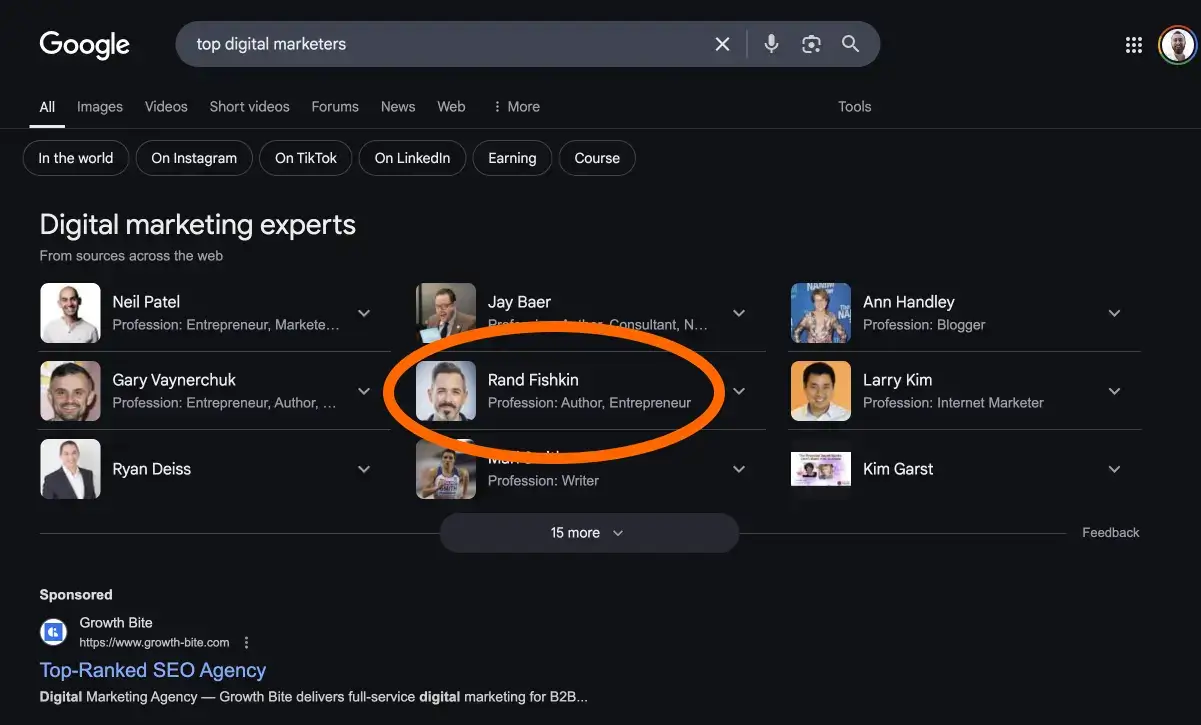1201x725 pixels.
Task: Select the Kim Garst name
Action: [898, 469]
